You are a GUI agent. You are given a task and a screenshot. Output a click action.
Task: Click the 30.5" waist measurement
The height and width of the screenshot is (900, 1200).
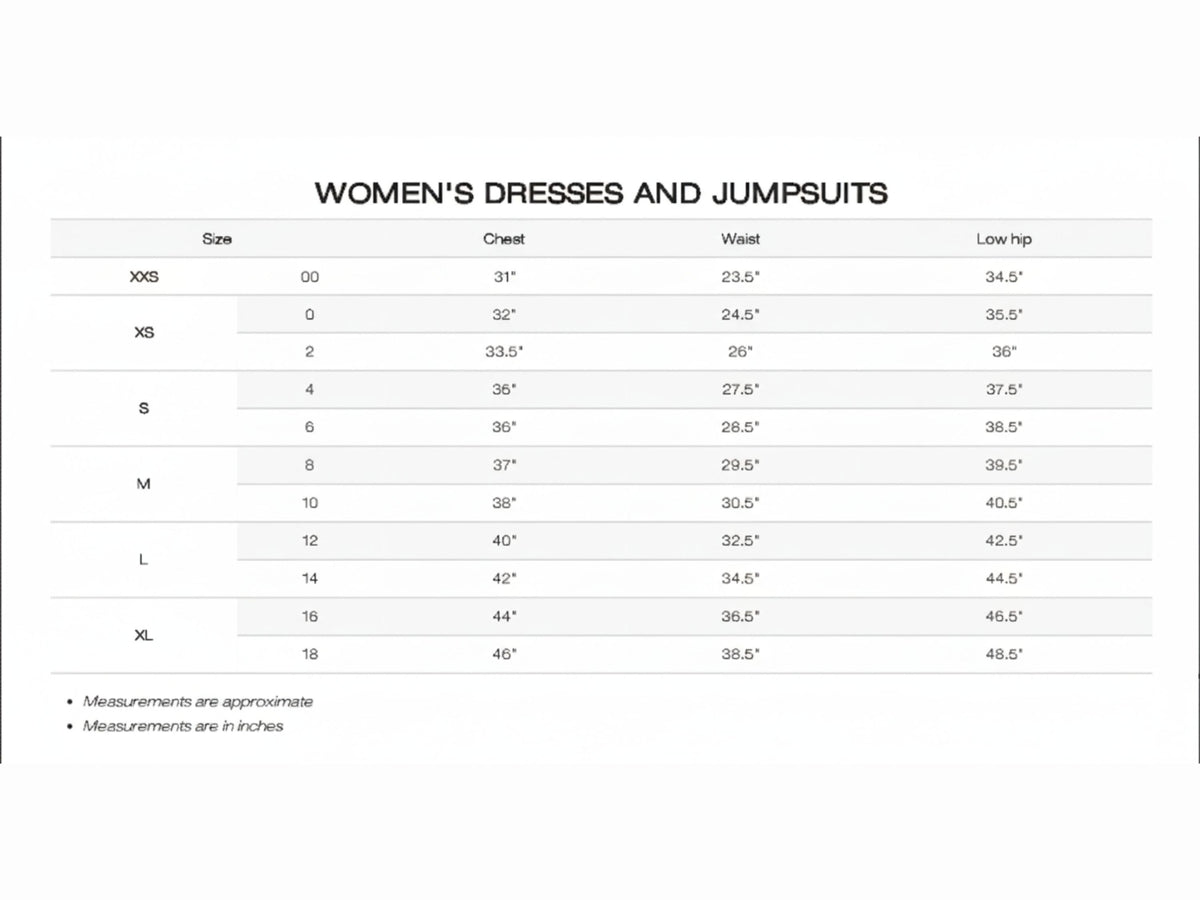pyautogui.click(x=740, y=503)
